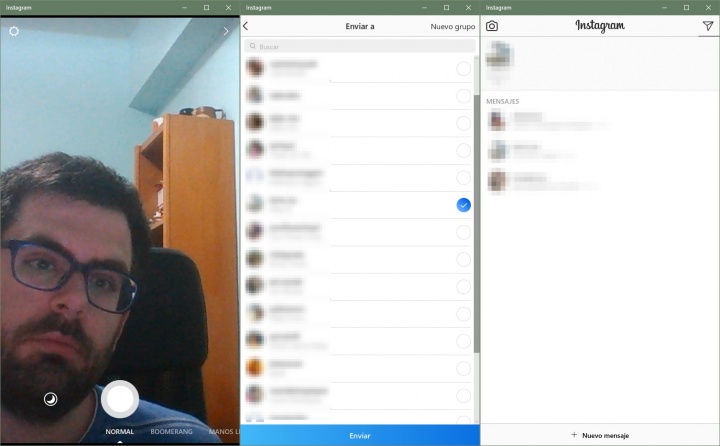Select fifth contact's radio circle
The height and width of the screenshot is (446, 720).
coord(463,178)
